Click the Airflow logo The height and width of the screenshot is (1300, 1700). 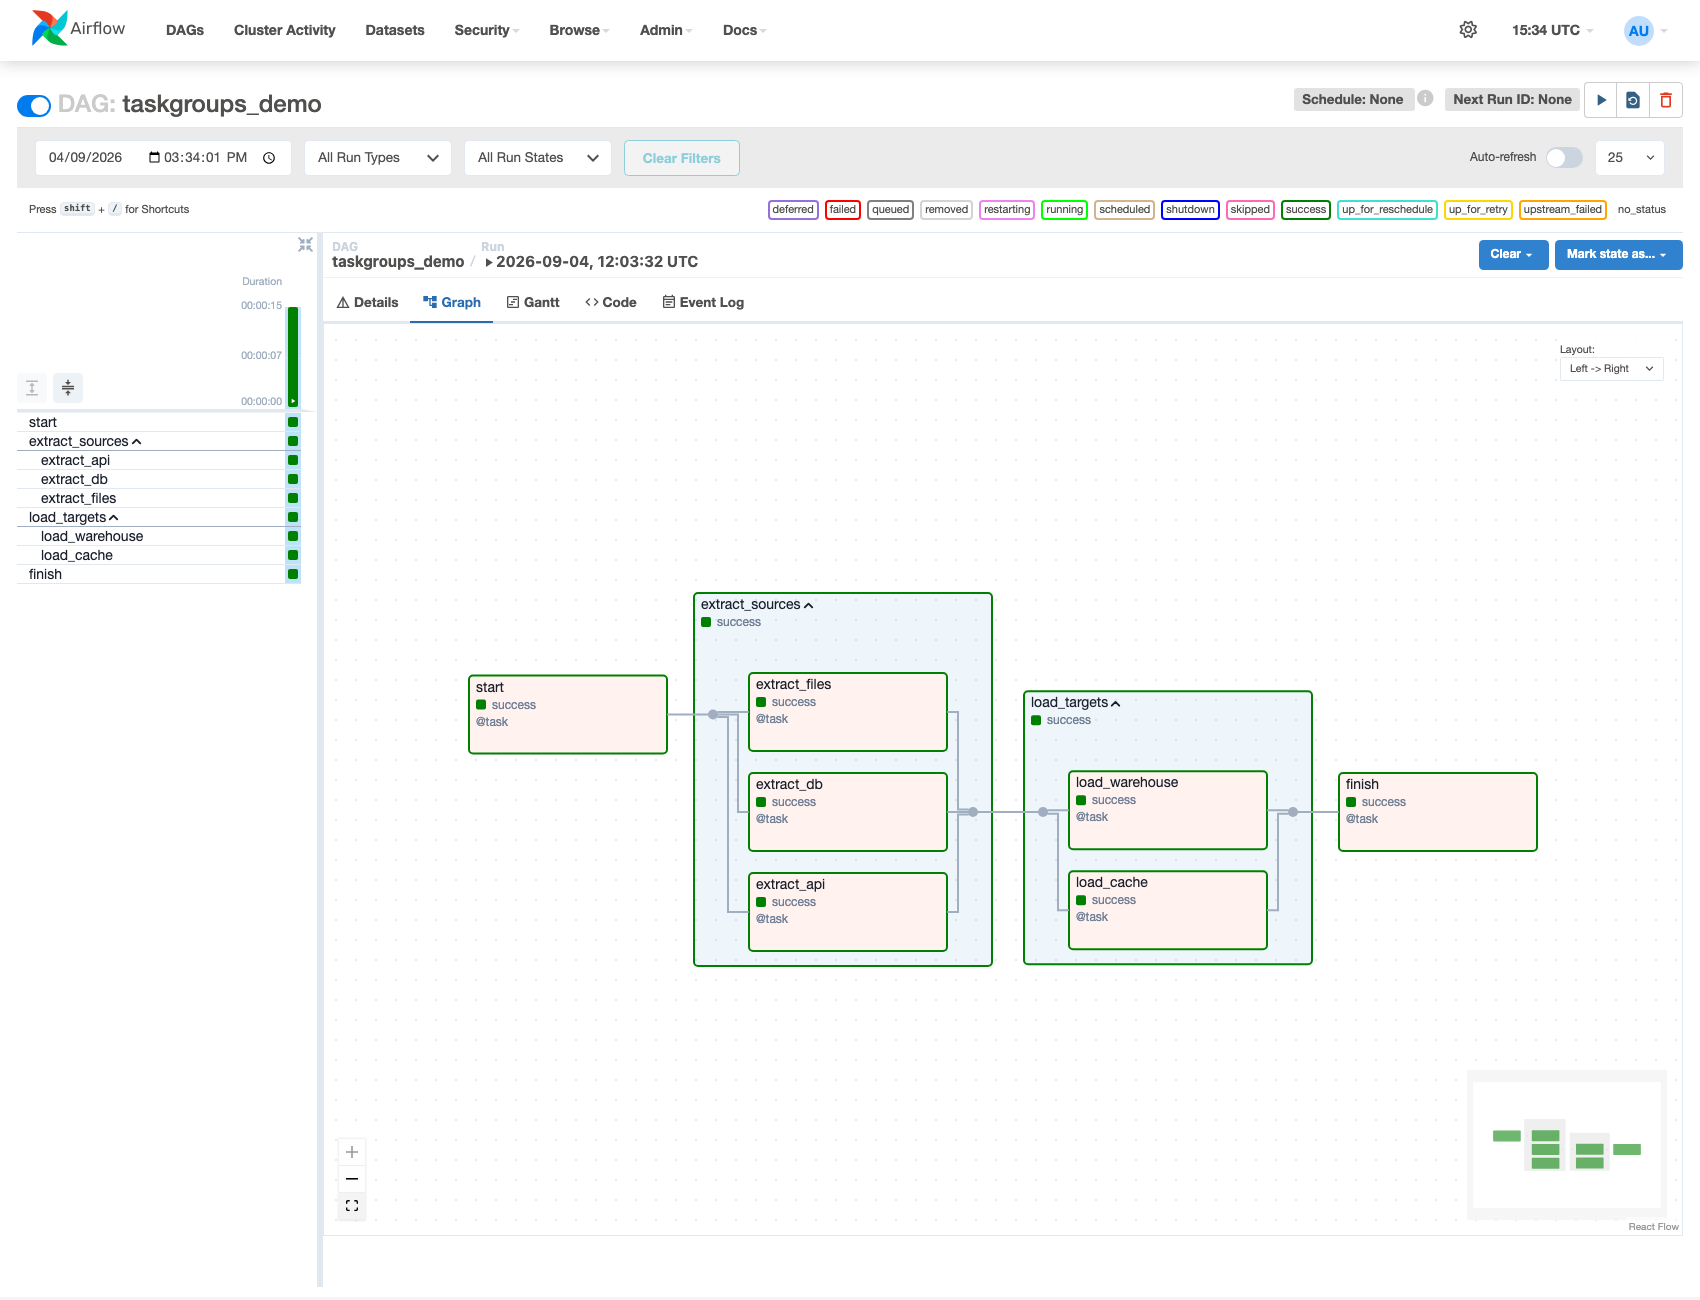tap(78, 29)
